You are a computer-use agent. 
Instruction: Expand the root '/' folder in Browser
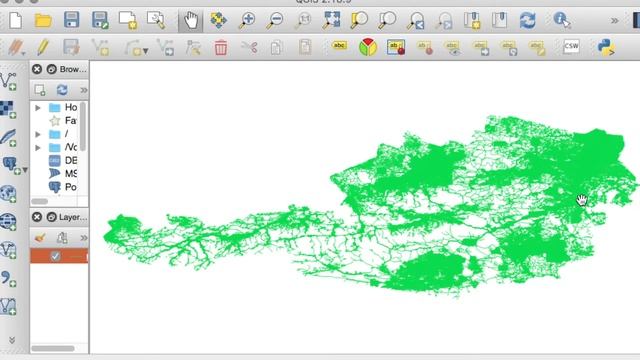(x=38, y=134)
